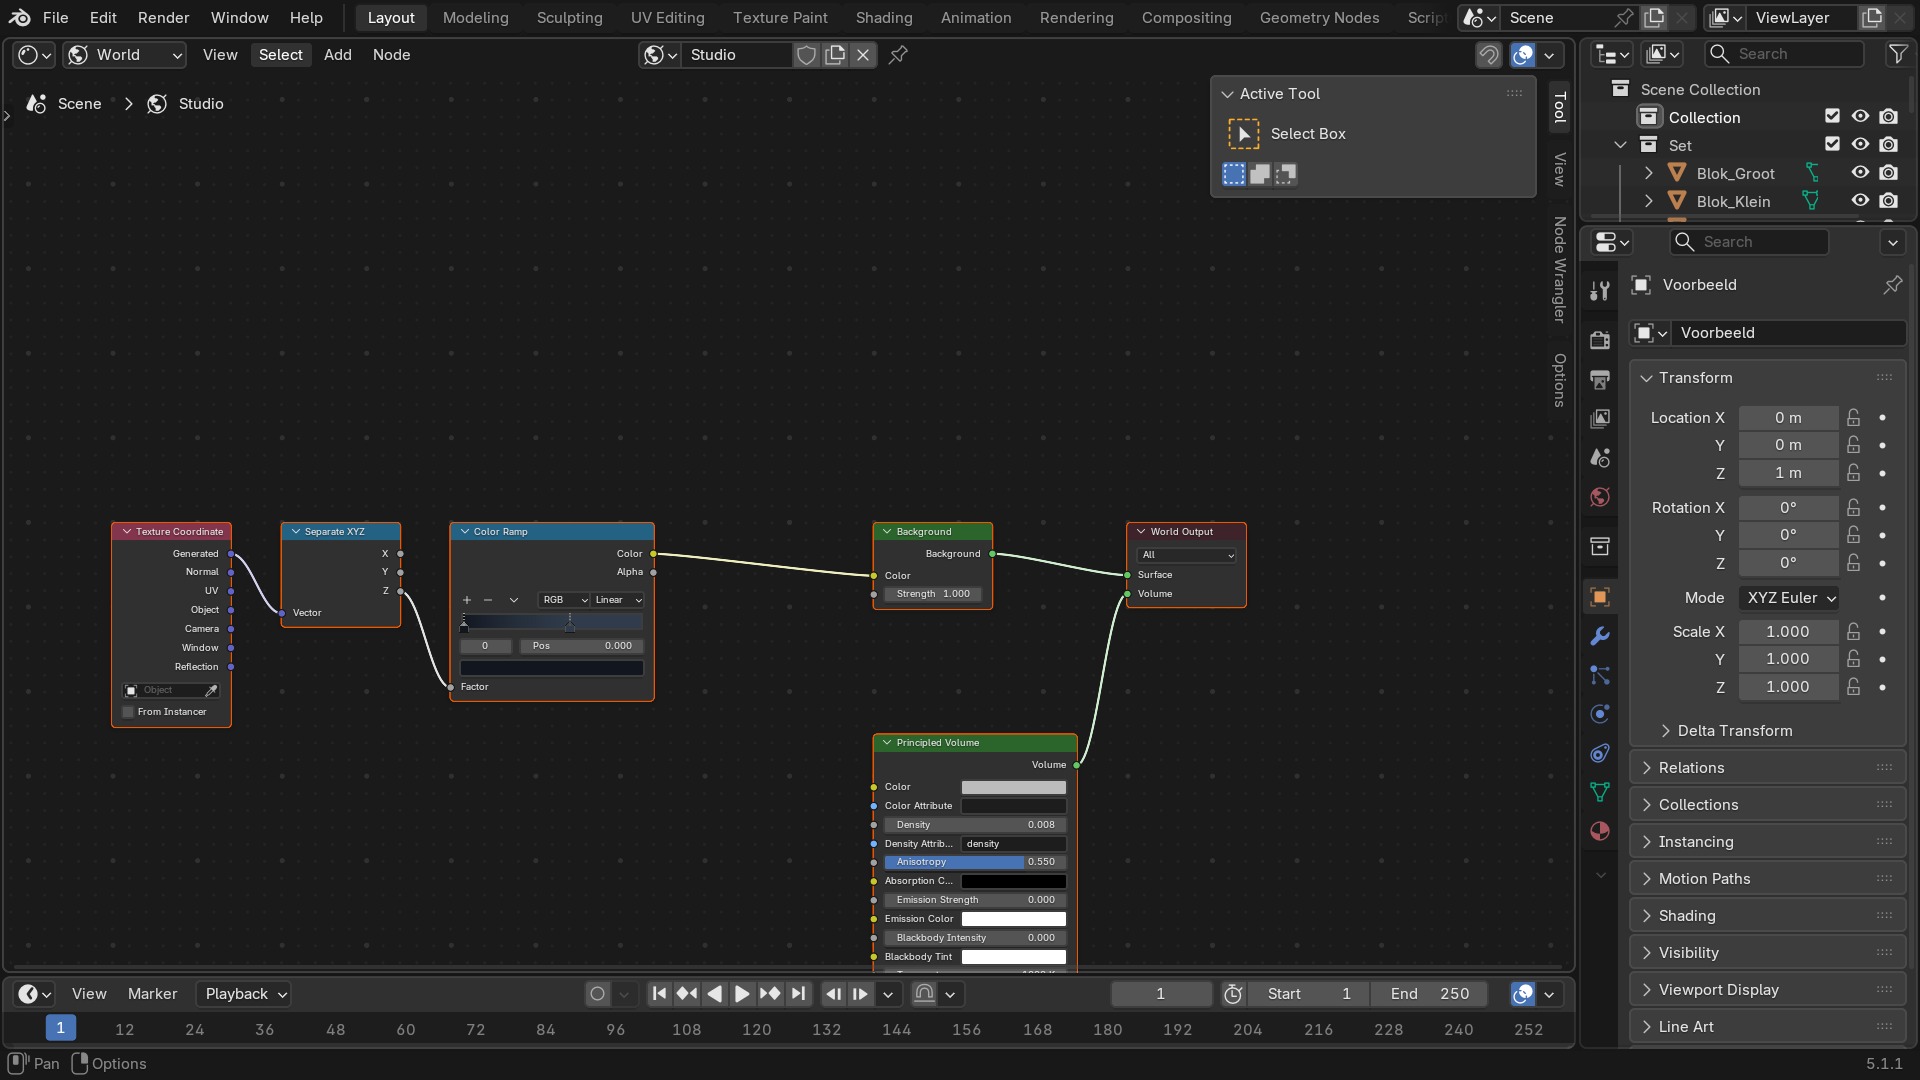Click the outliner filter funnel icon
The image size is (1920, 1080).
(1897, 54)
